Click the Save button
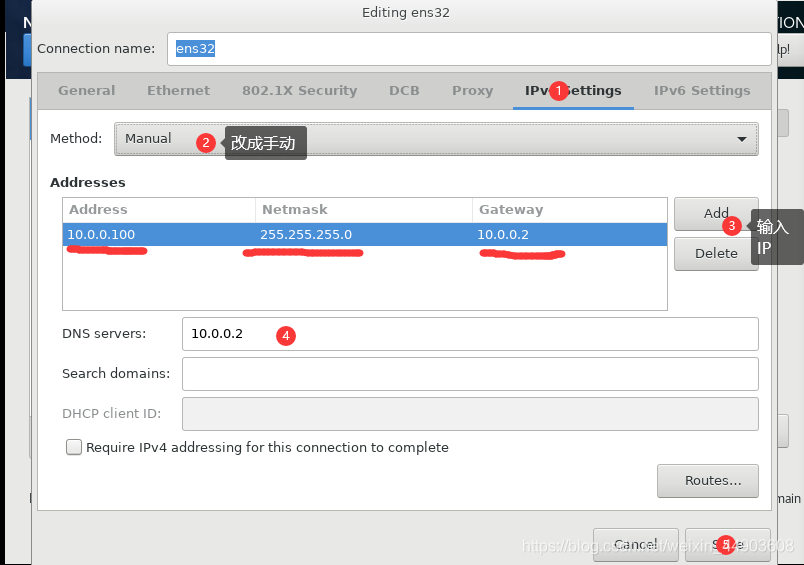Viewport: 804px width, 565px height. [x=727, y=544]
